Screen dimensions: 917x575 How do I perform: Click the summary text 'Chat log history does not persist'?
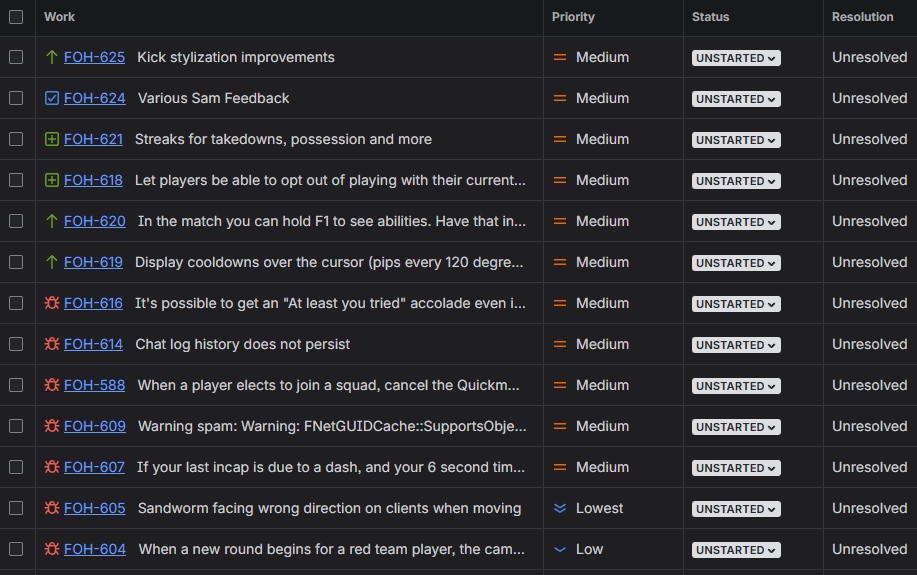[243, 345]
